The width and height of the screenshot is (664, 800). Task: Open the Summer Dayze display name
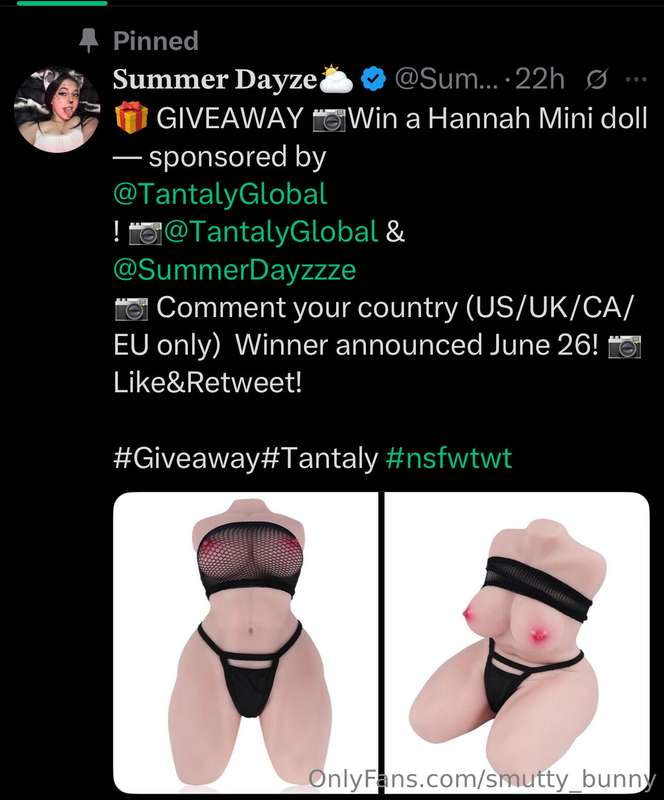(215, 80)
